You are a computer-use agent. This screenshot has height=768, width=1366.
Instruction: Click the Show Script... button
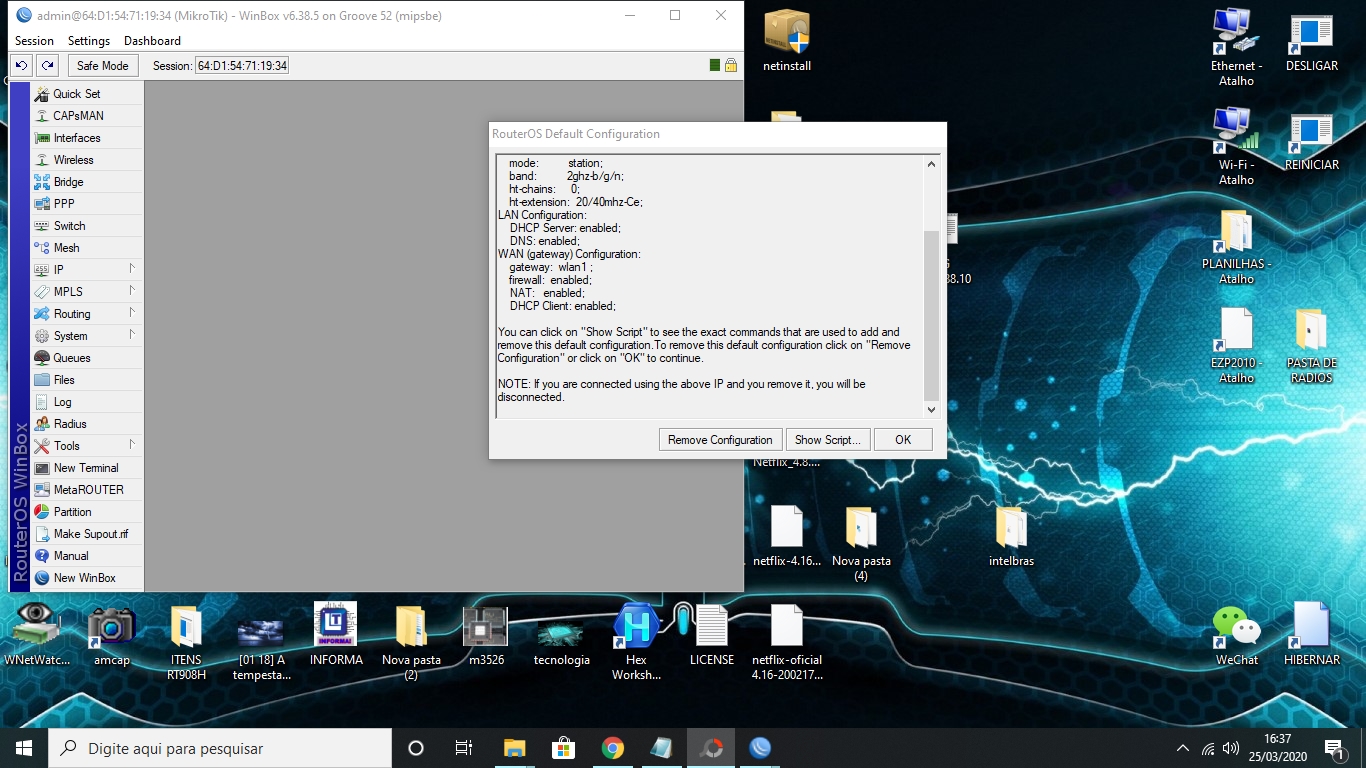(x=827, y=440)
